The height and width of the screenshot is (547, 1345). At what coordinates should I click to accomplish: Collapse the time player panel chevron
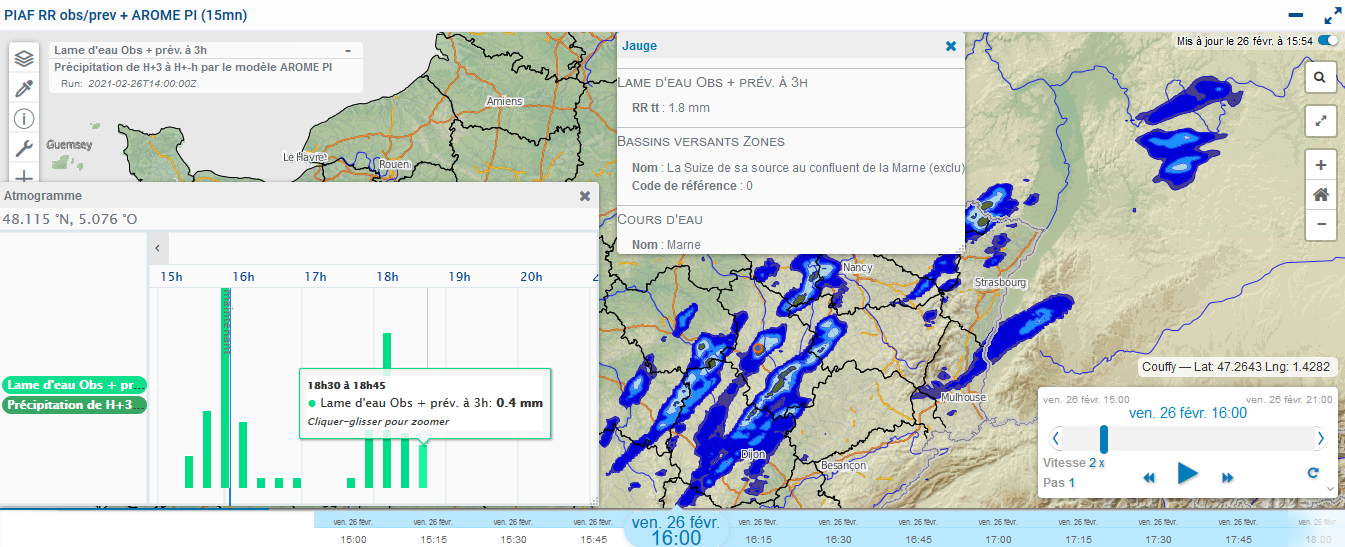pos(1329,488)
